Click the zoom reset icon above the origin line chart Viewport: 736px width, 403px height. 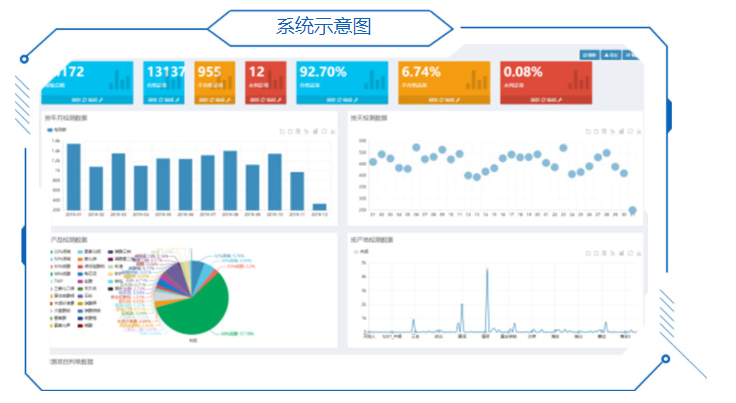point(596,253)
